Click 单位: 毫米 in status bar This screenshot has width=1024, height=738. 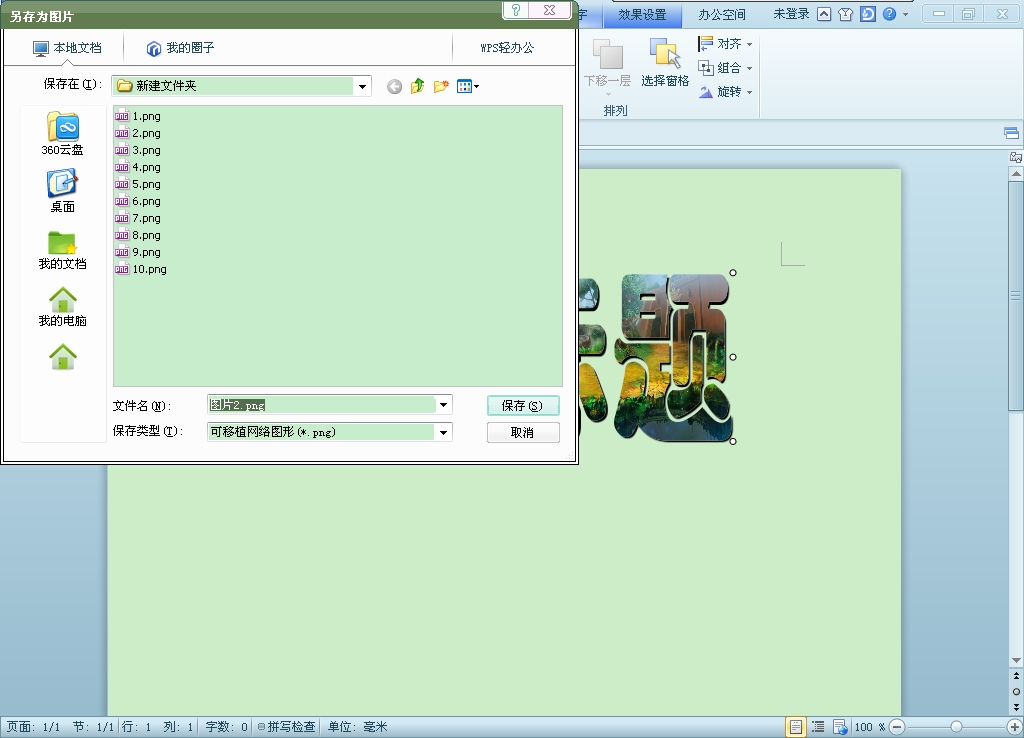(358, 727)
